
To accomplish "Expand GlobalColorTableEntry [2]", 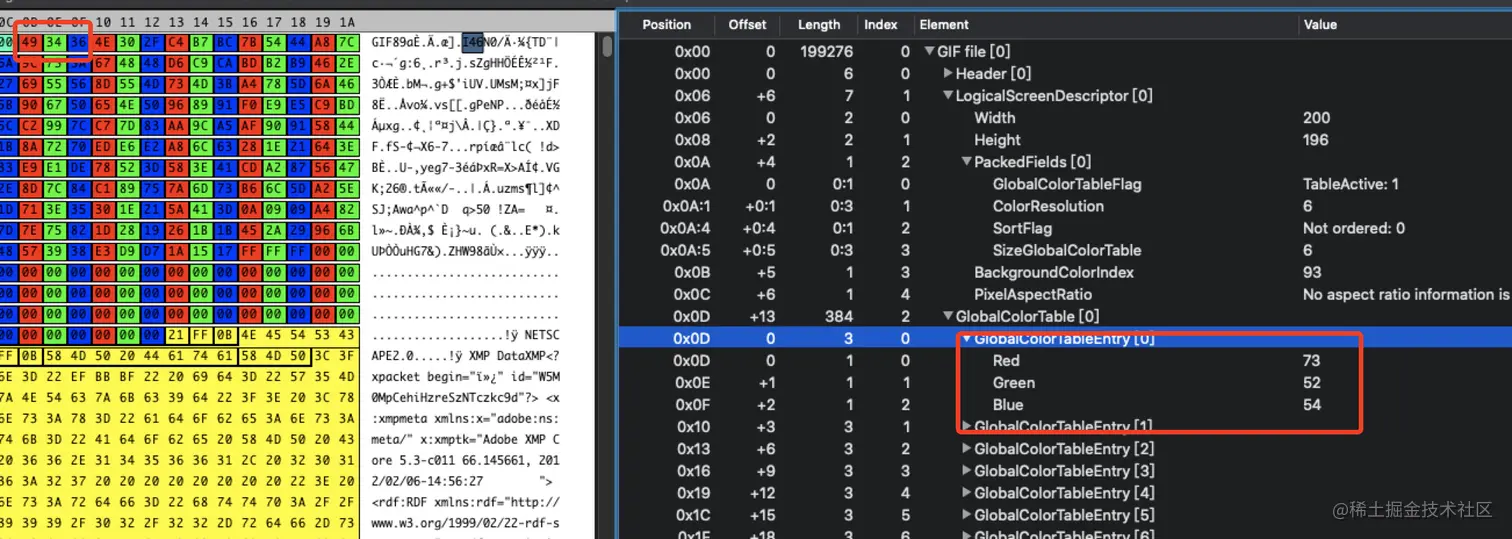I will tap(966, 449).
